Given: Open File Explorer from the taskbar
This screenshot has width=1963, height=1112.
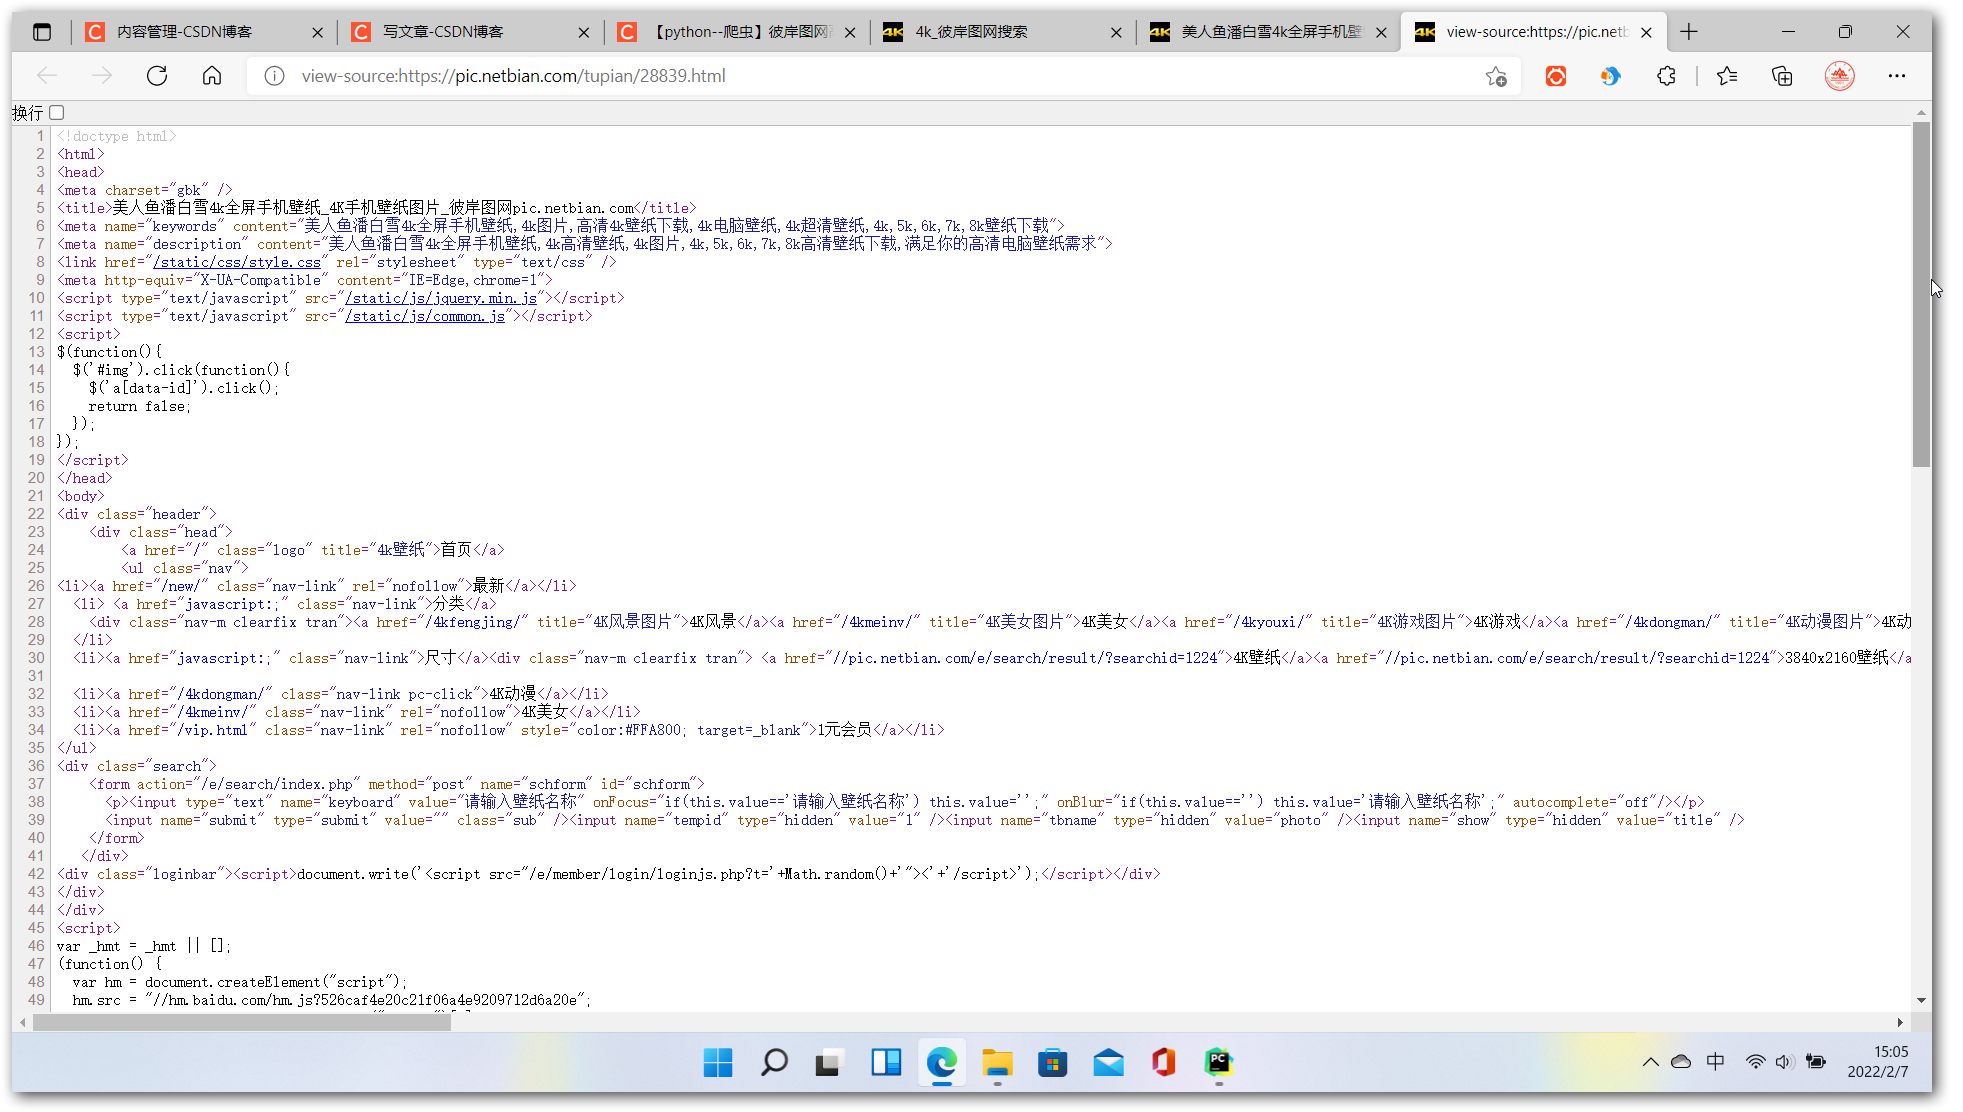Looking at the screenshot, I should (997, 1062).
